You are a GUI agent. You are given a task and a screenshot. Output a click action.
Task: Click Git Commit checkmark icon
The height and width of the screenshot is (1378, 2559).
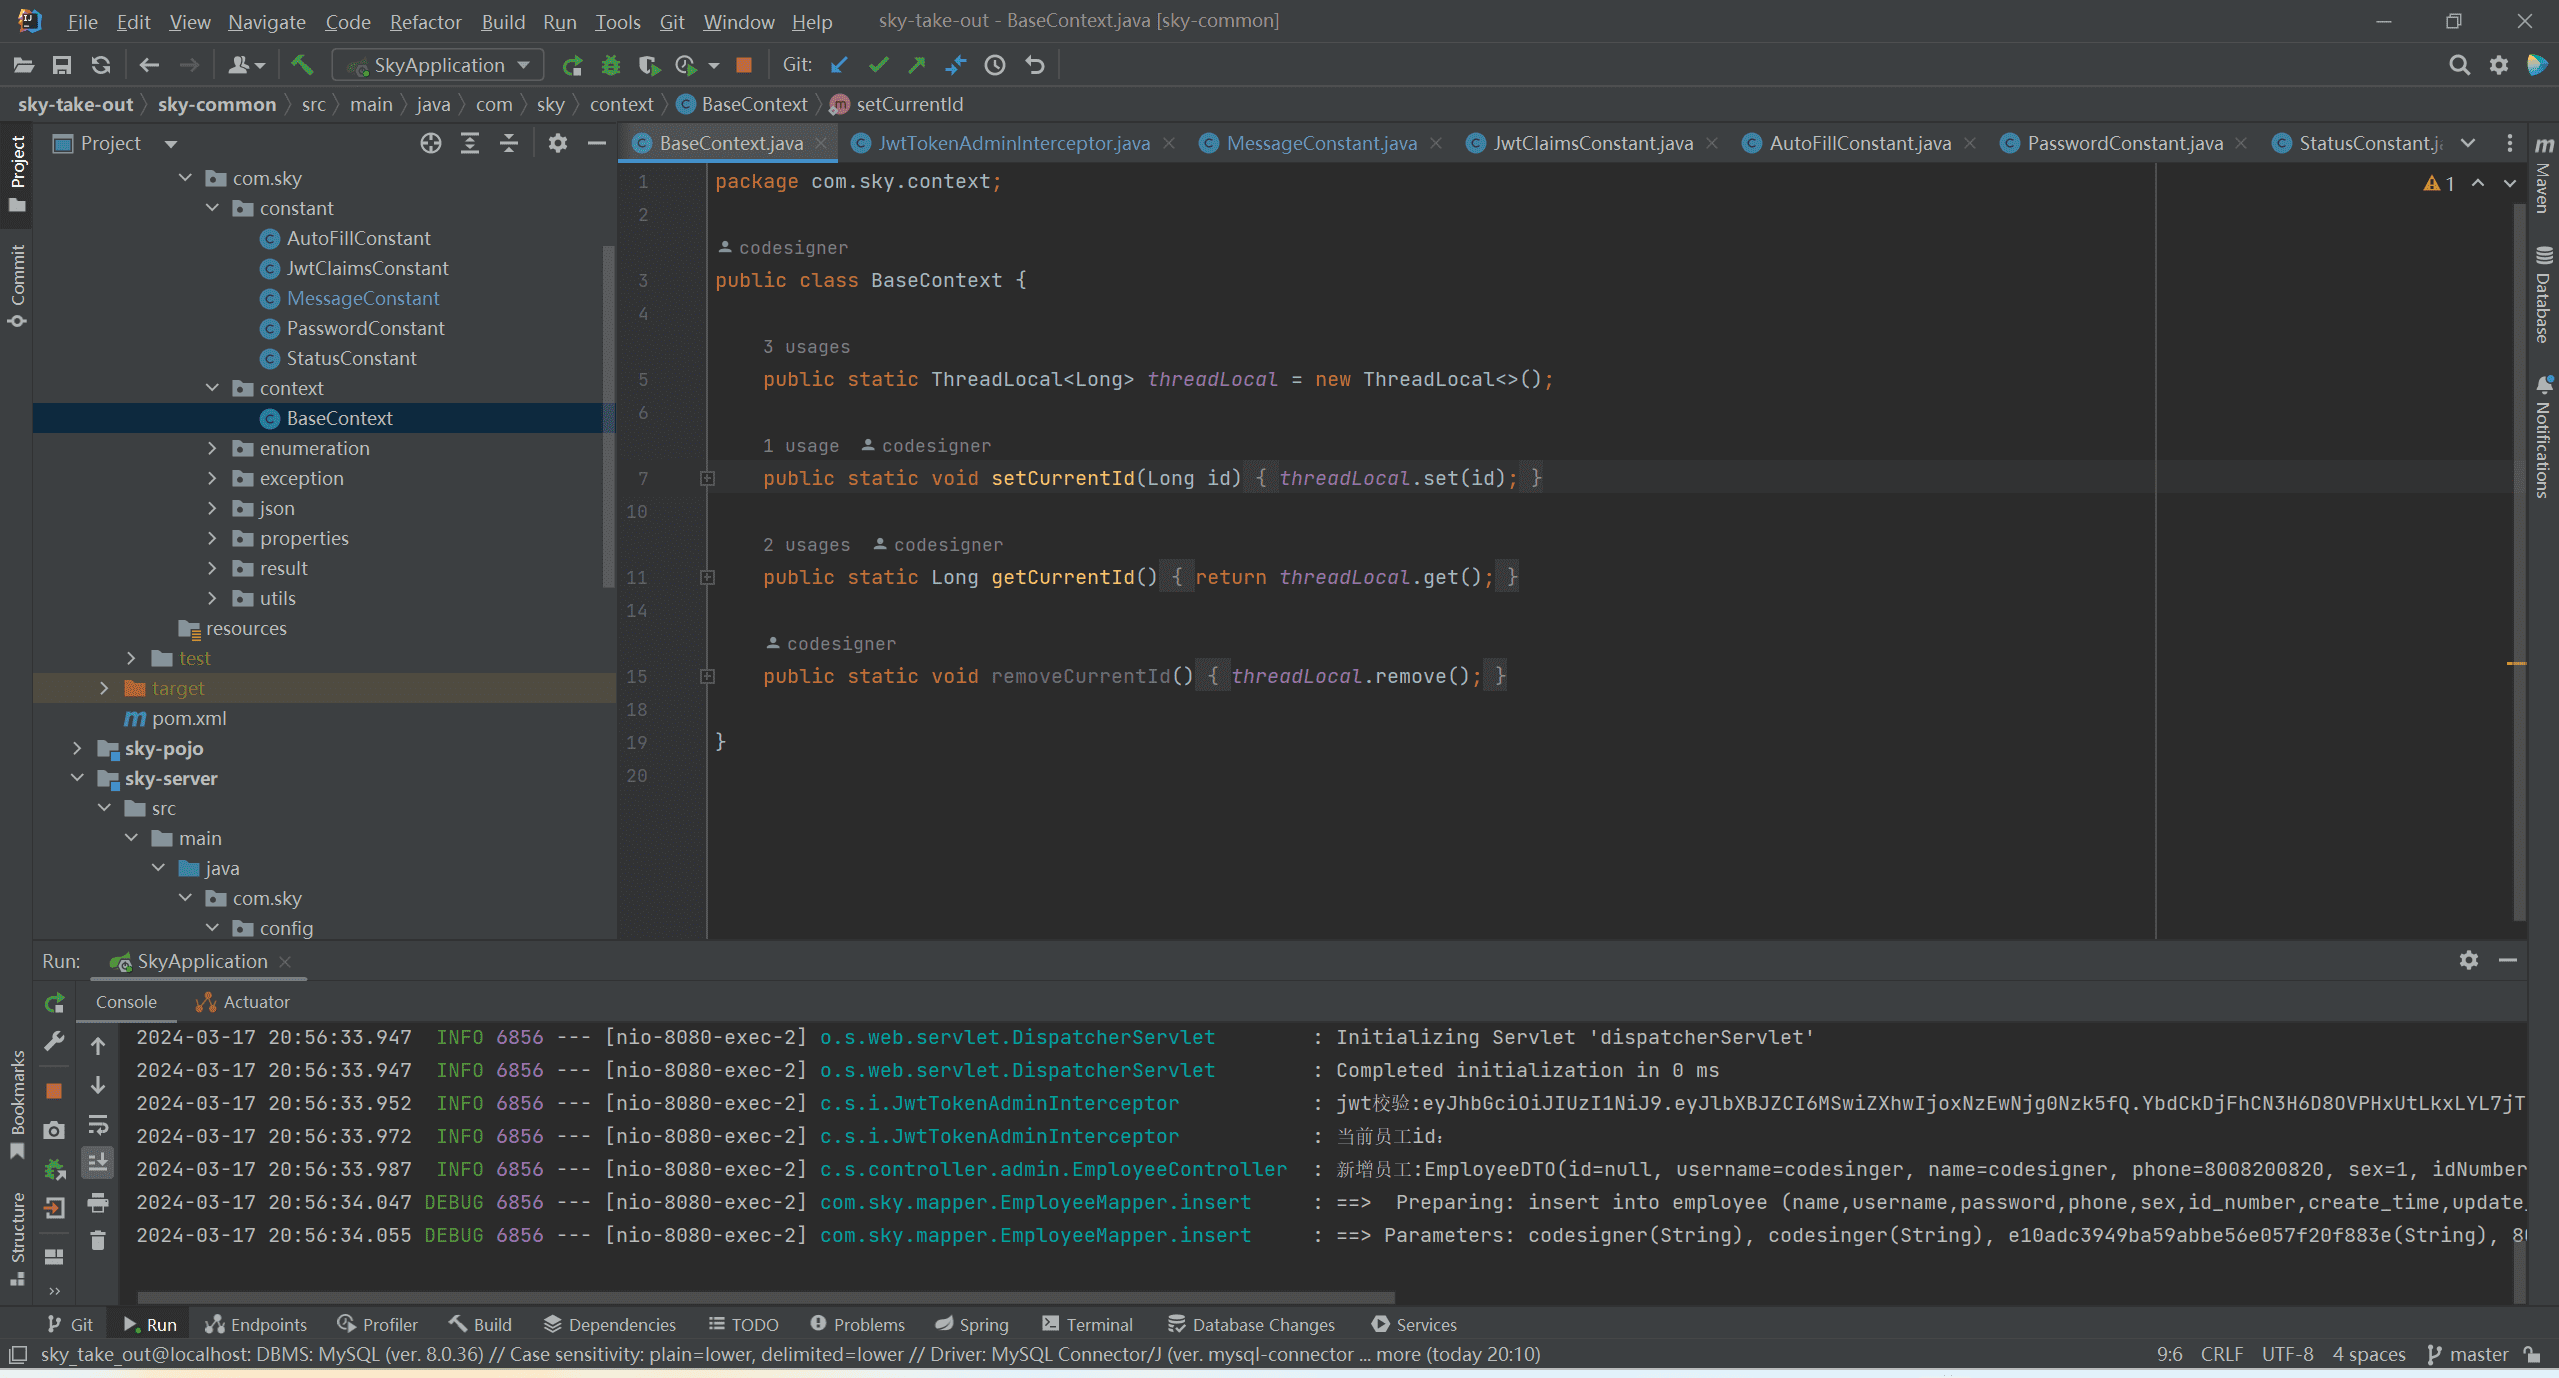click(x=878, y=65)
